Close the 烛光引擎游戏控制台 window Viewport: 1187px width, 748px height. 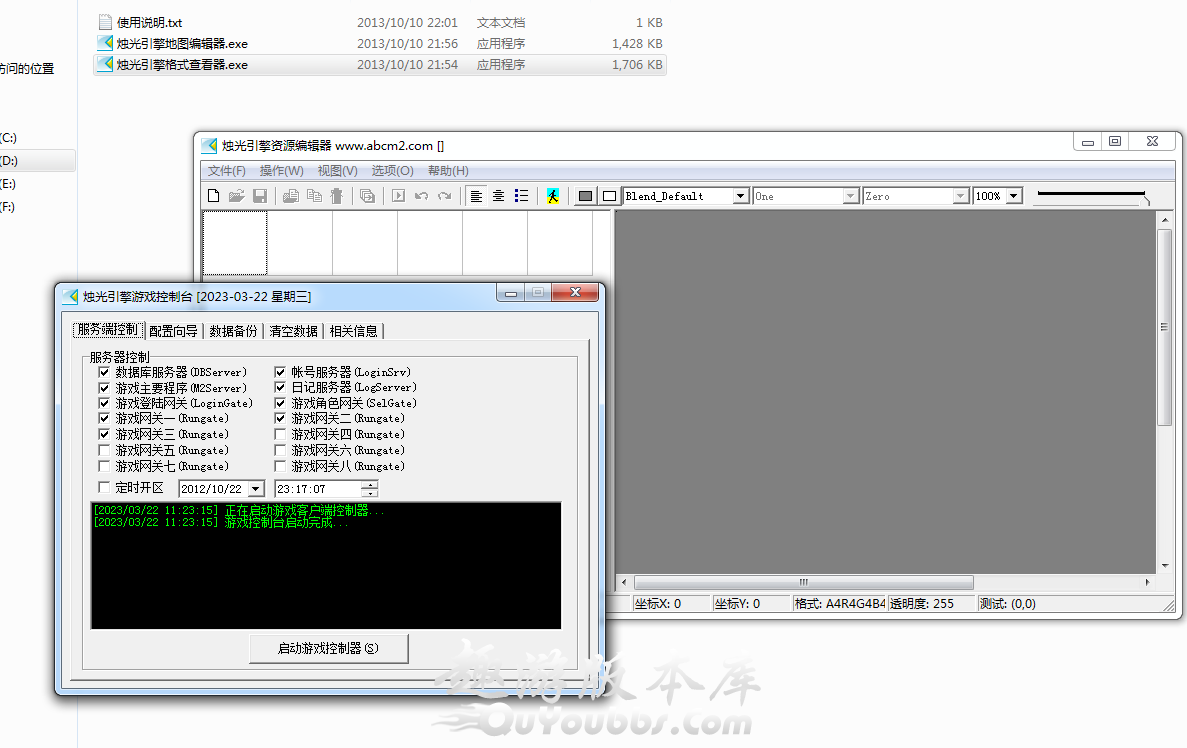[x=575, y=292]
